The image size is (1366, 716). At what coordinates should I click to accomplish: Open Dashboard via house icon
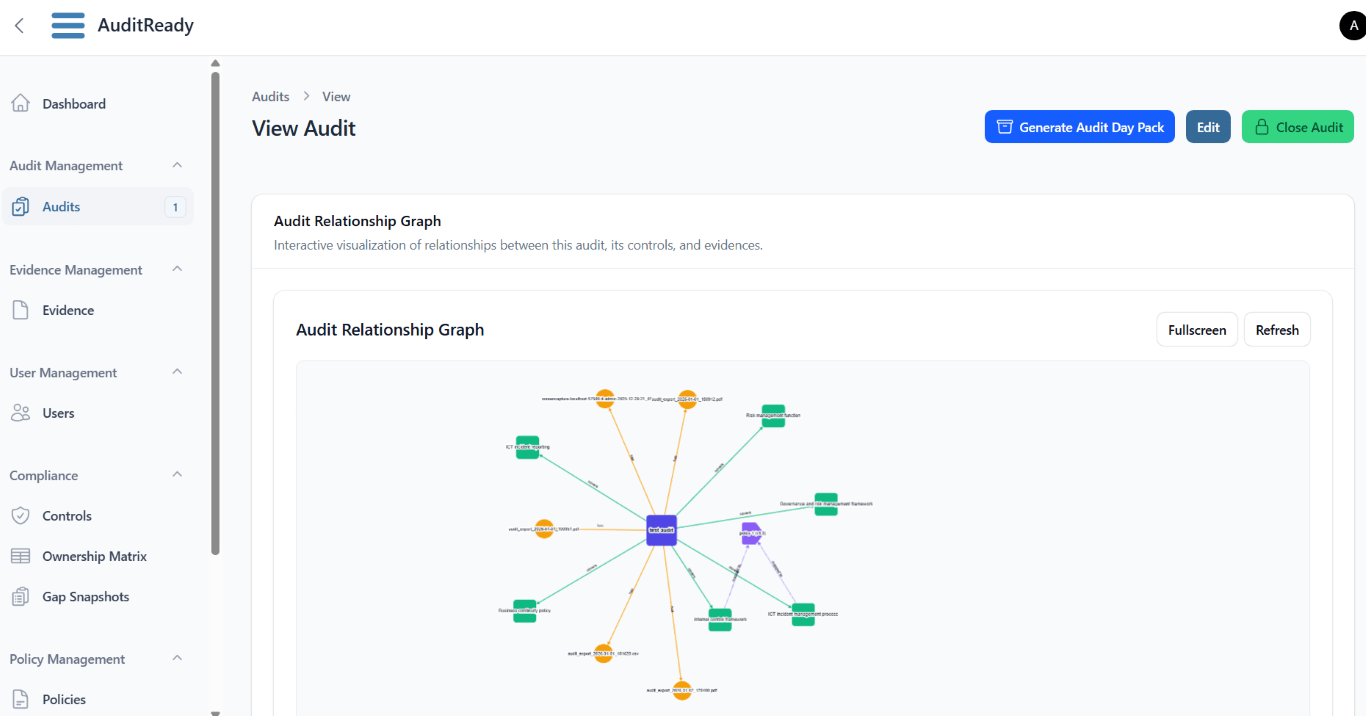click(x=20, y=104)
